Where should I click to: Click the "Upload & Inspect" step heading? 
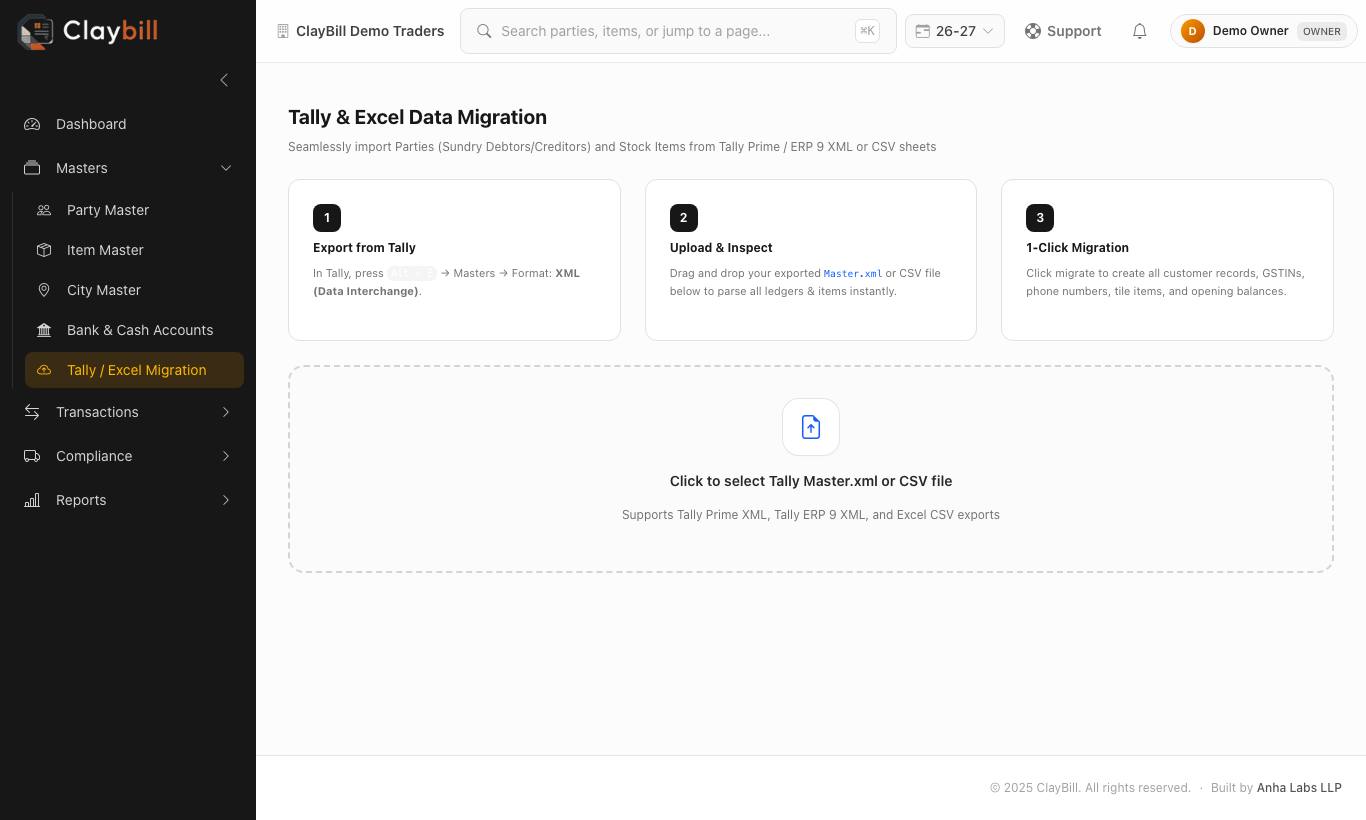pos(721,248)
